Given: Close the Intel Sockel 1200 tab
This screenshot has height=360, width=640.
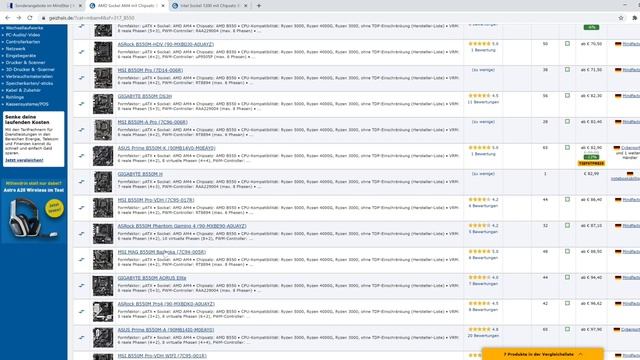Looking at the screenshot, I should tap(245, 6).
